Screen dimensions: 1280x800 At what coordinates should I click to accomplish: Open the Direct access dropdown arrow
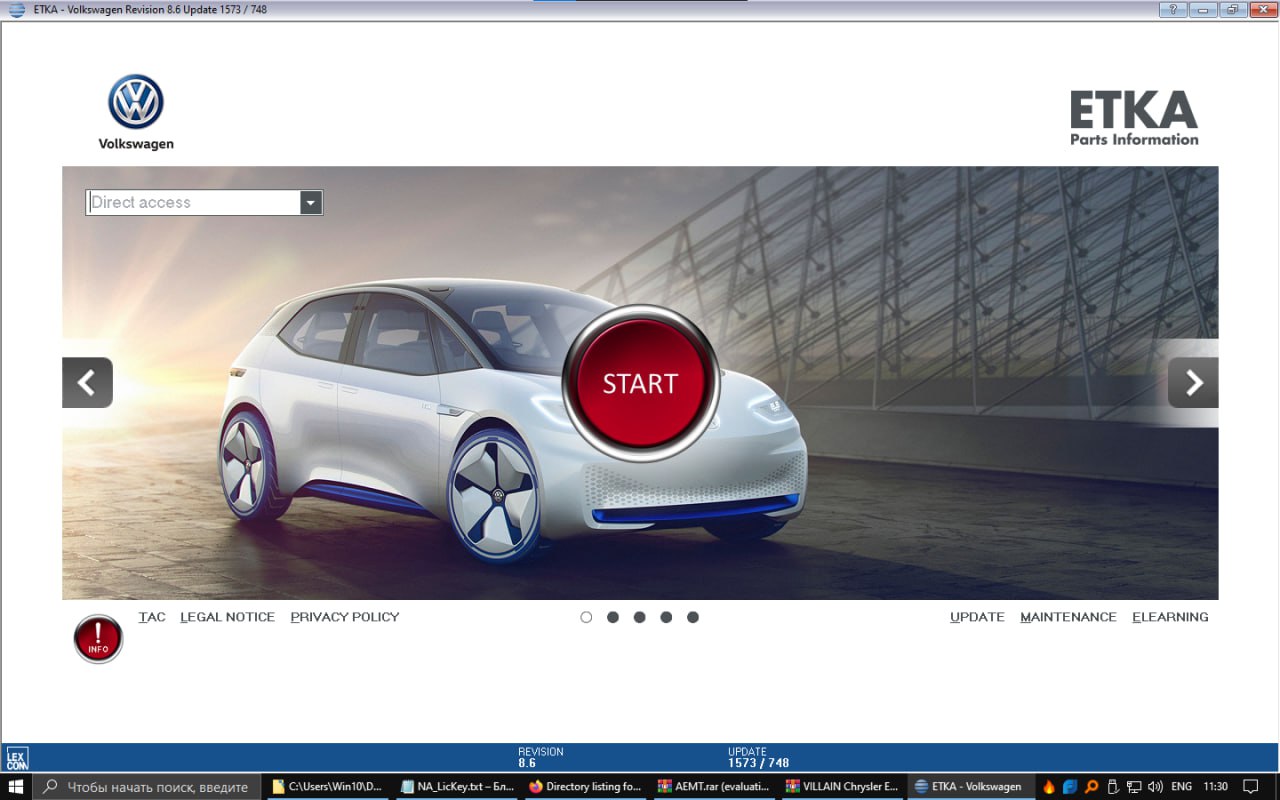click(x=312, y=202)
